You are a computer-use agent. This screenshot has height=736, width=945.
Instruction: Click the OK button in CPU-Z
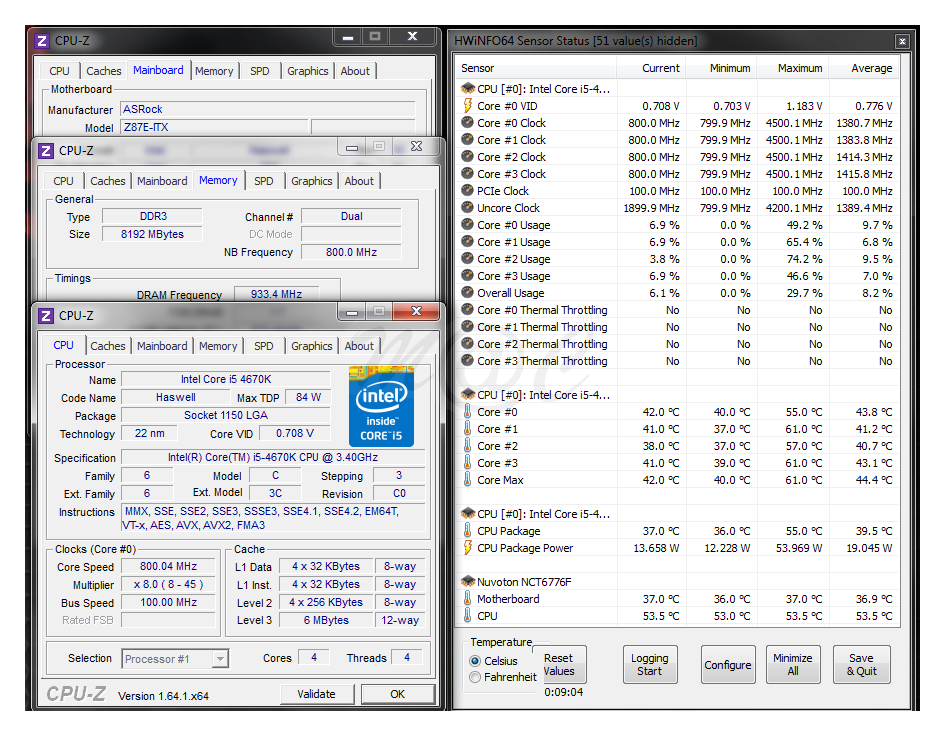[397, 694]
